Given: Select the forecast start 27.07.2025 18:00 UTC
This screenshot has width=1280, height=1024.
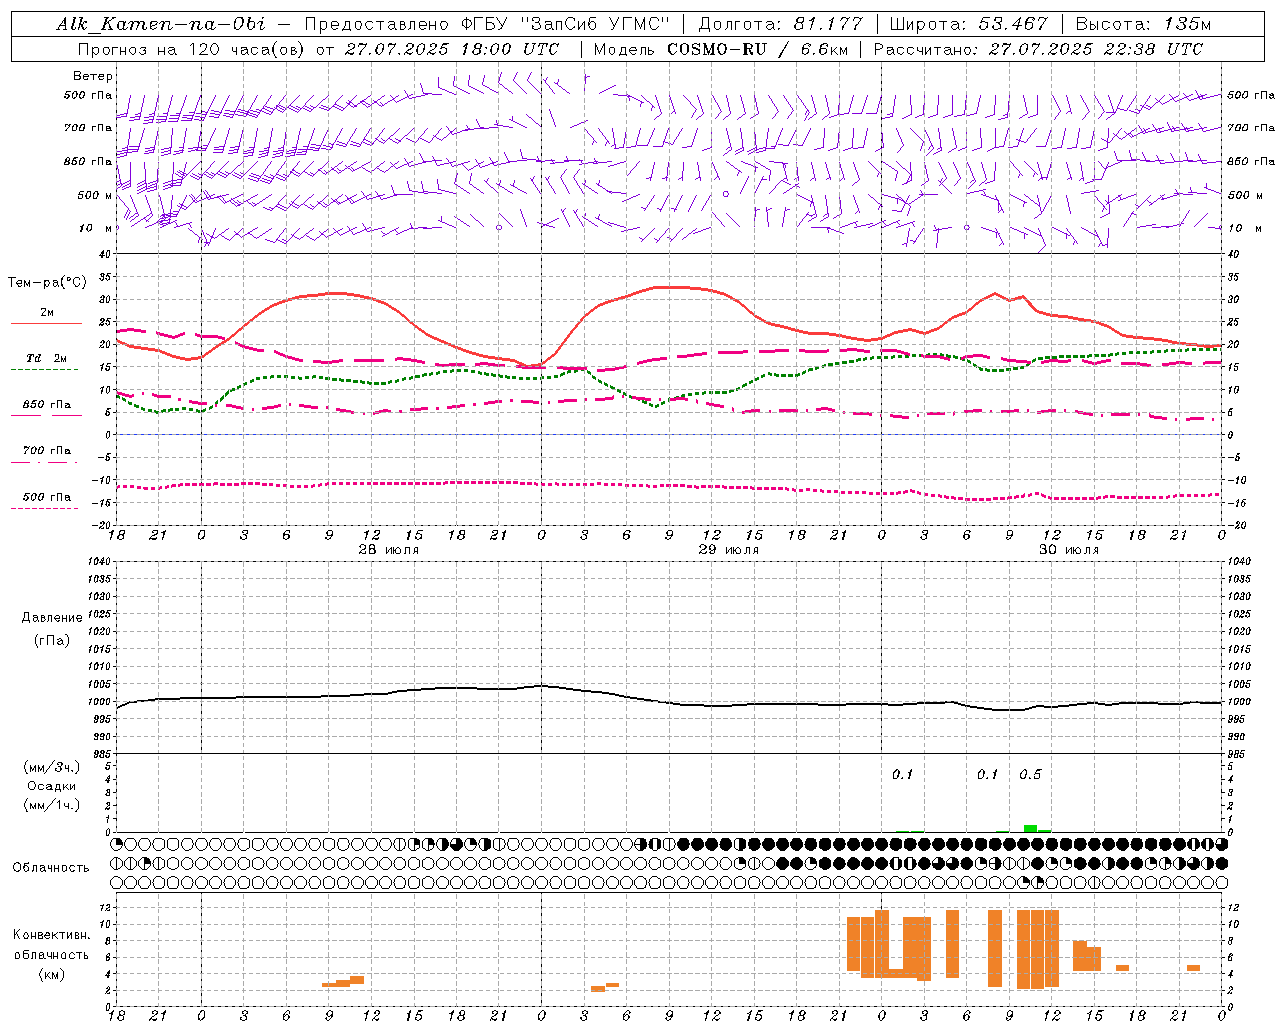Looking at the screenshot, I should (452, 49).
